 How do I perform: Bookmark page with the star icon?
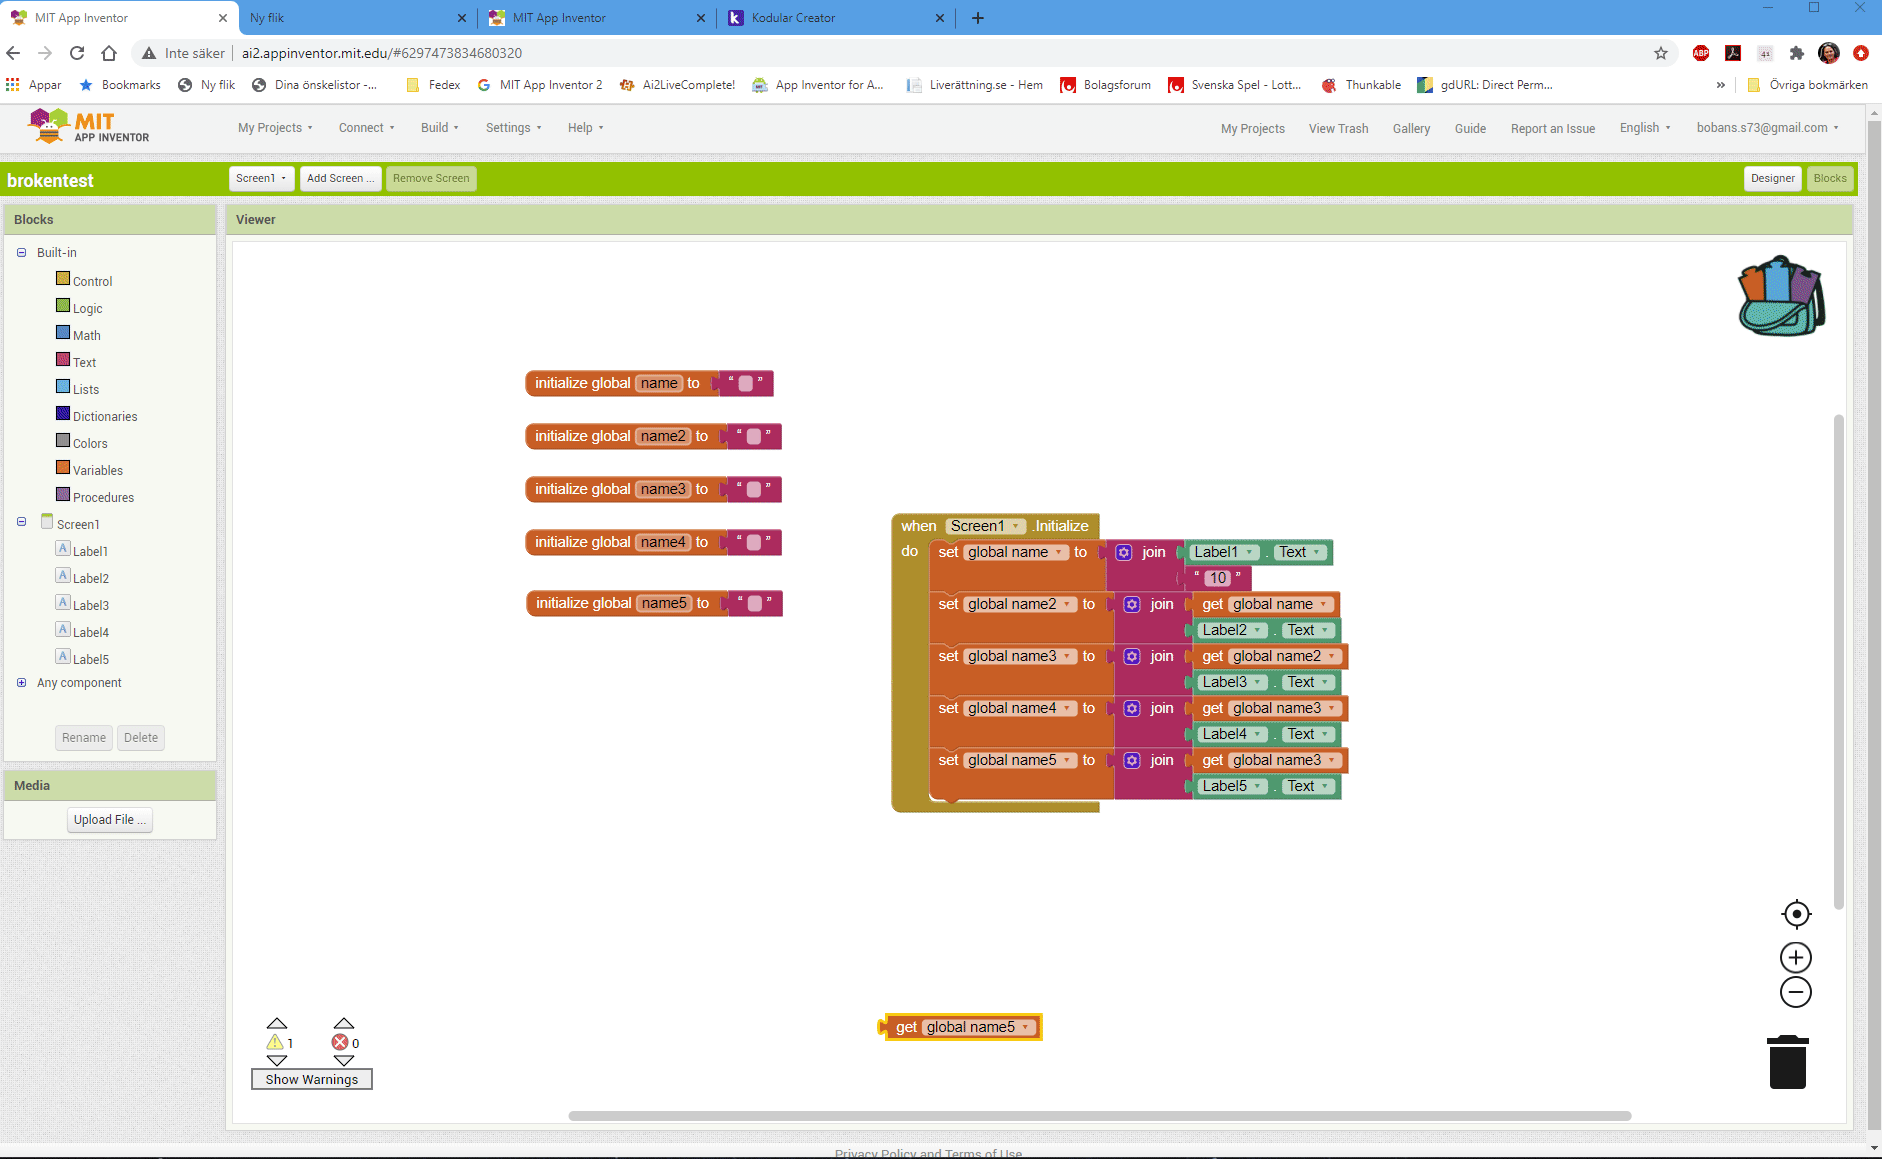point(1661,53)
